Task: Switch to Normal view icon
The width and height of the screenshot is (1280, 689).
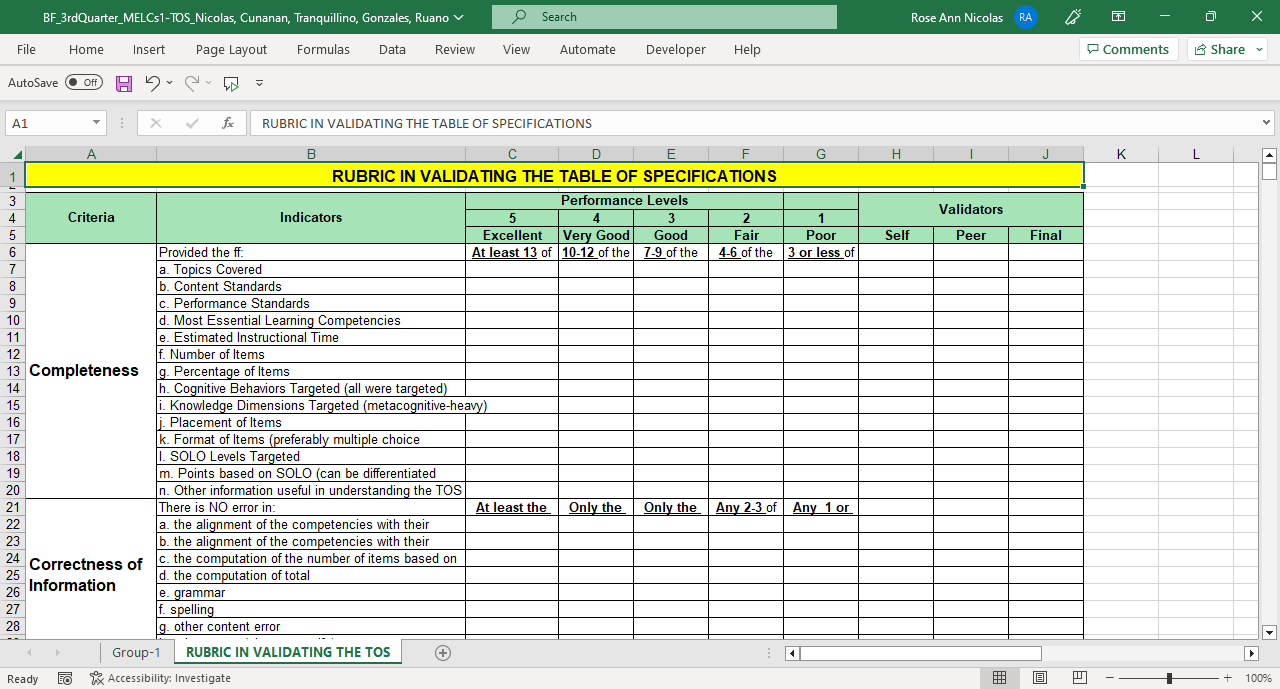Action: click(999, 678)
